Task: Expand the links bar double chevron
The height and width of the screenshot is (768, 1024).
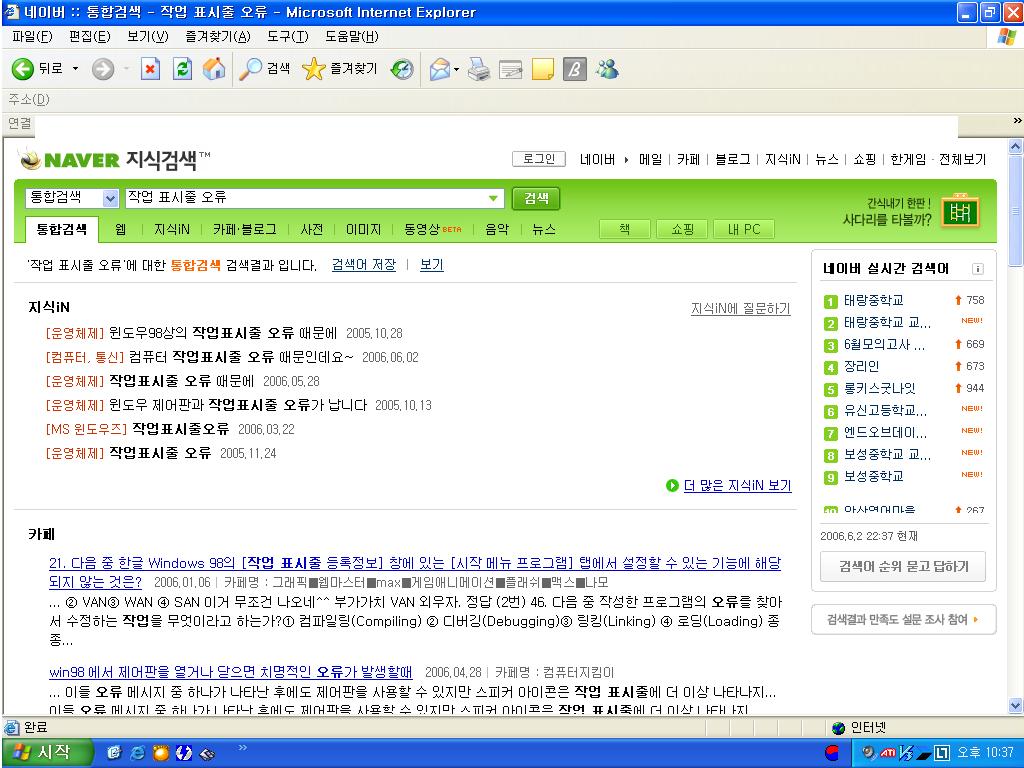Action: pyautogui.click(x=1017, y=121)
